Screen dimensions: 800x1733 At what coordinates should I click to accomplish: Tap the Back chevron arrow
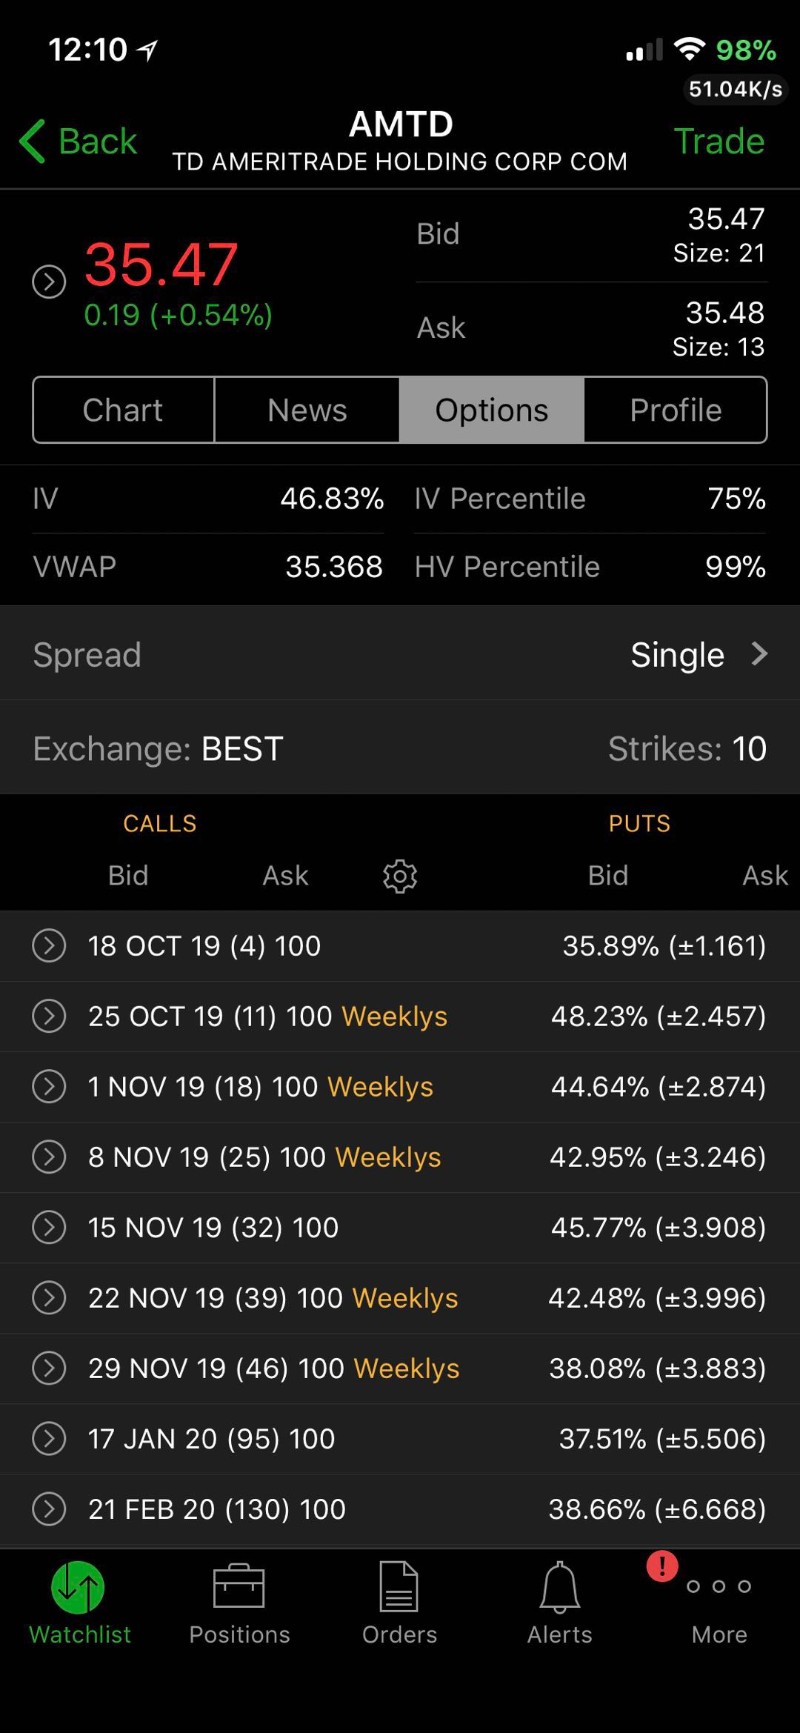tap(33, 141)
